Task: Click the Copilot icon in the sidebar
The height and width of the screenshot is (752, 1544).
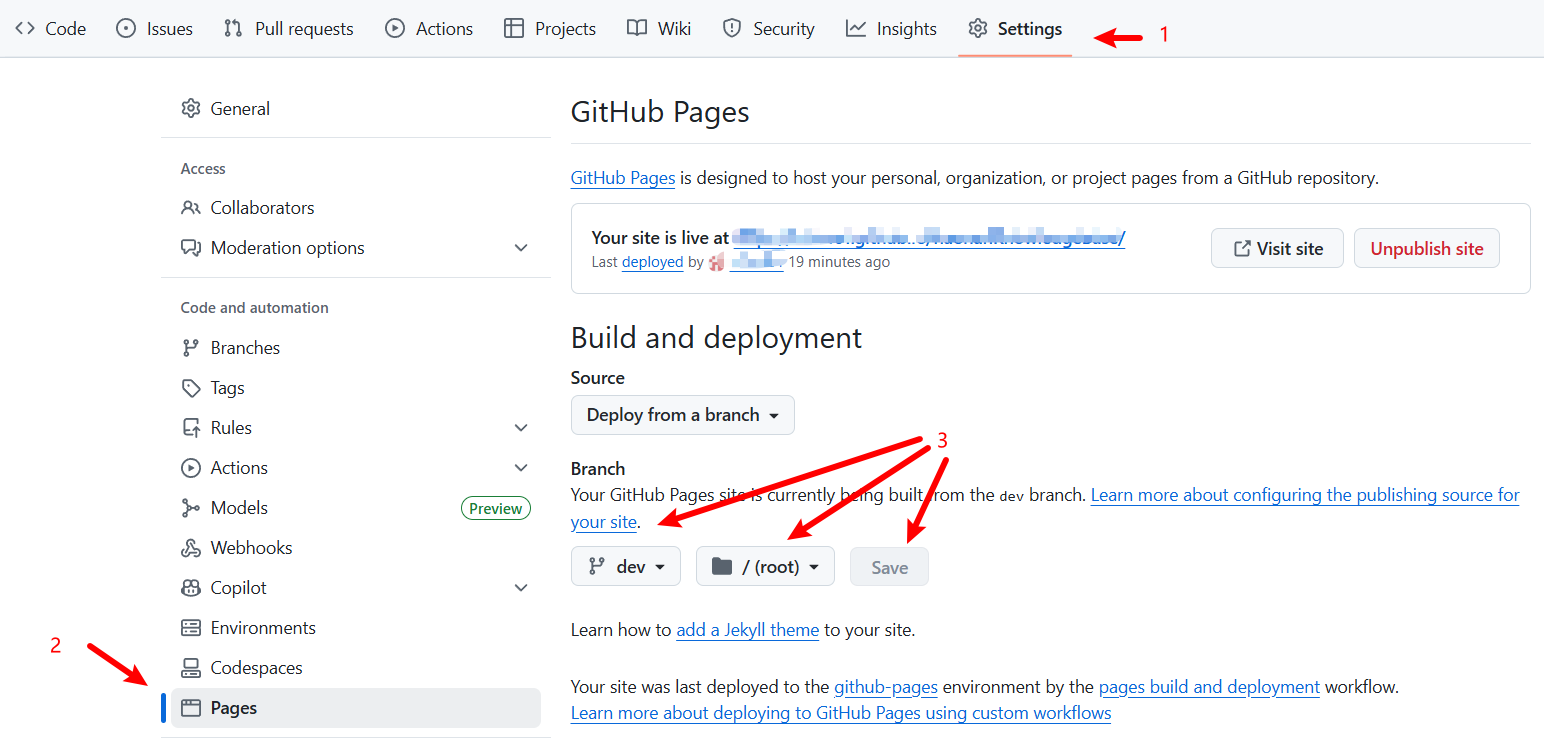Action: coord(191,587)
